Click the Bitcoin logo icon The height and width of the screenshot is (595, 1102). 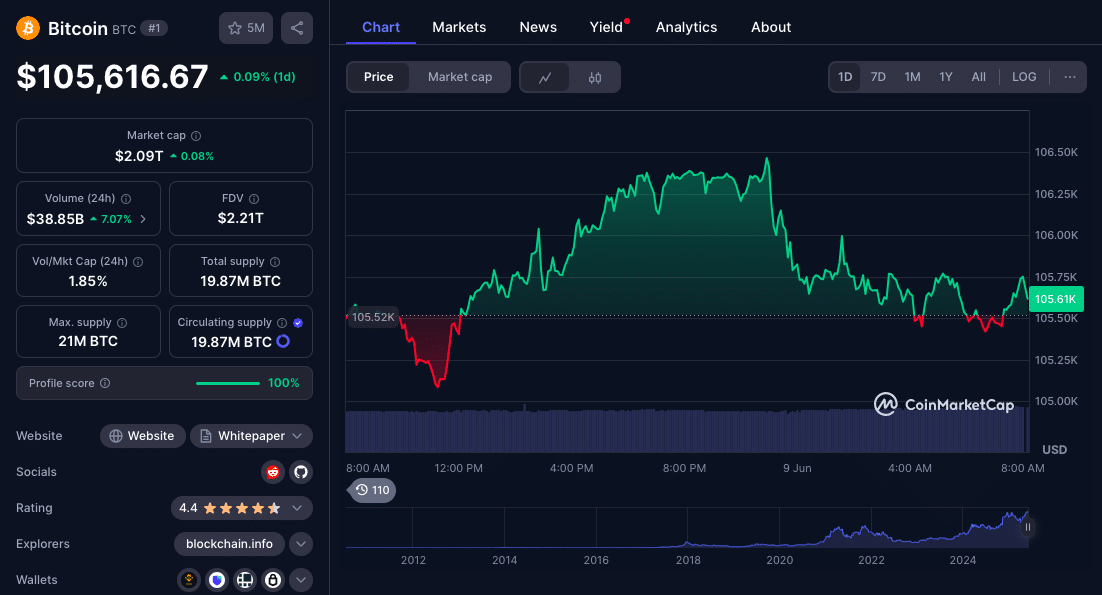(x=28, y=28)
